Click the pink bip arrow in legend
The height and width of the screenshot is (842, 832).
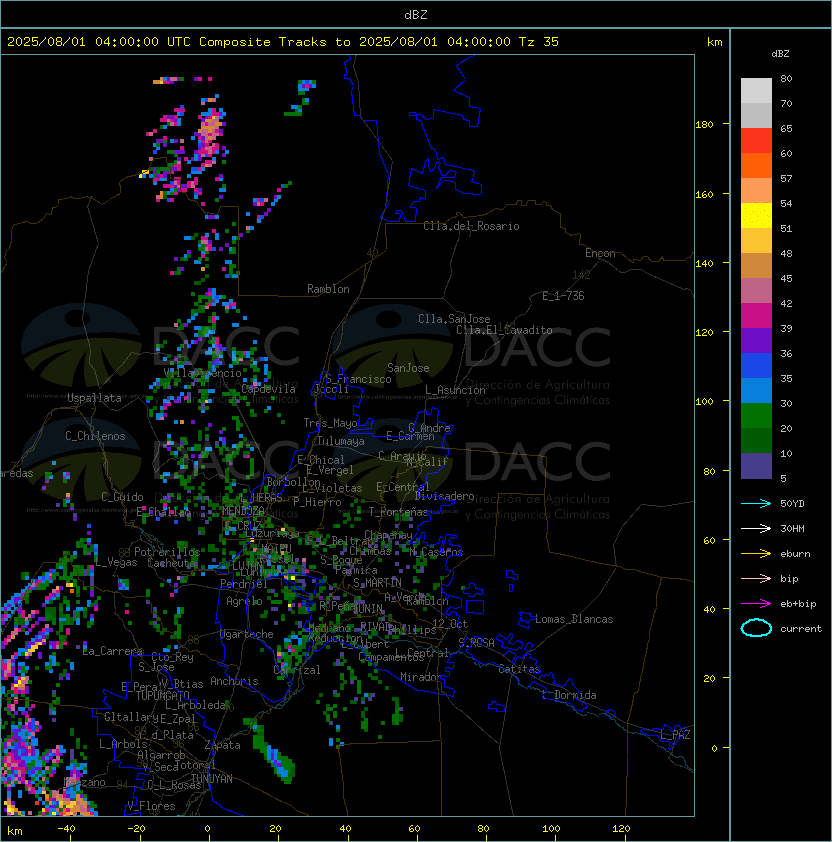point(756,578)
